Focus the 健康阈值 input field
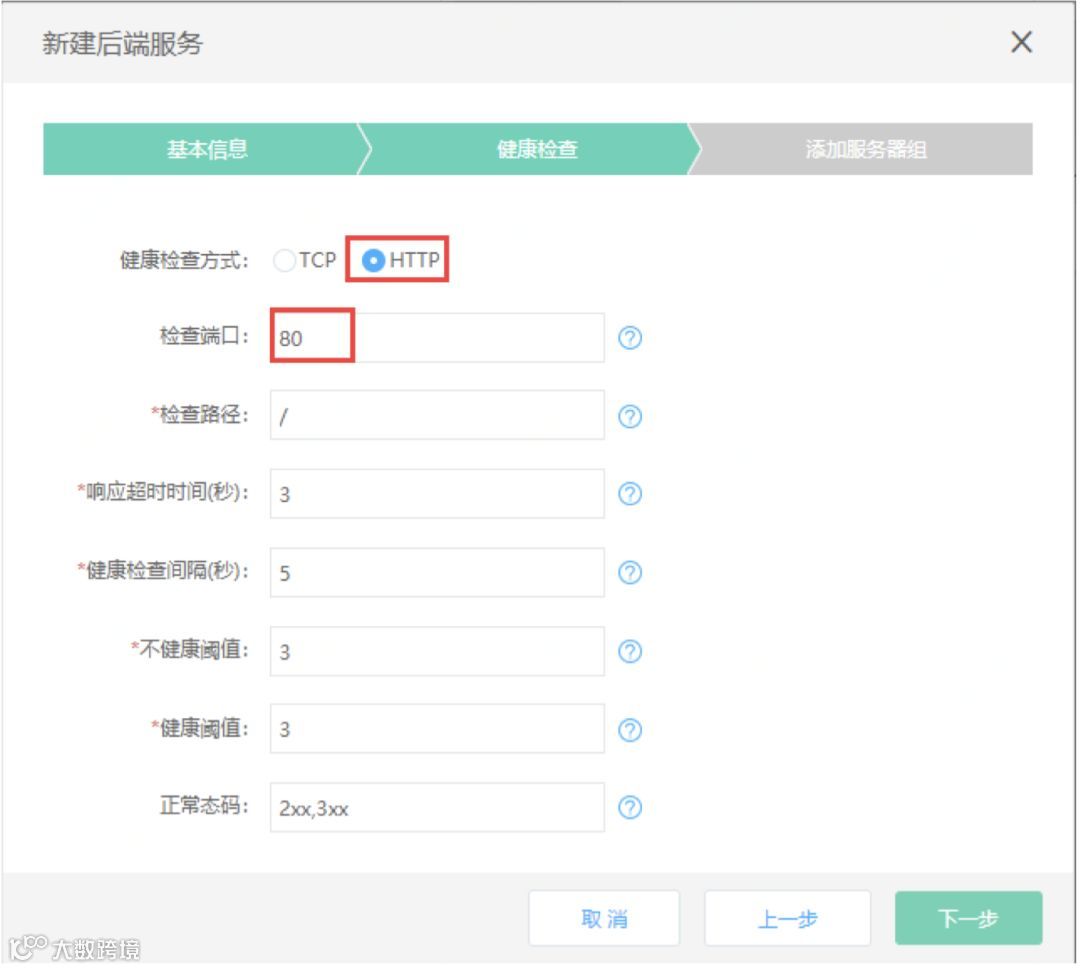The image size is (1080, 969). [x=437, y=729]
